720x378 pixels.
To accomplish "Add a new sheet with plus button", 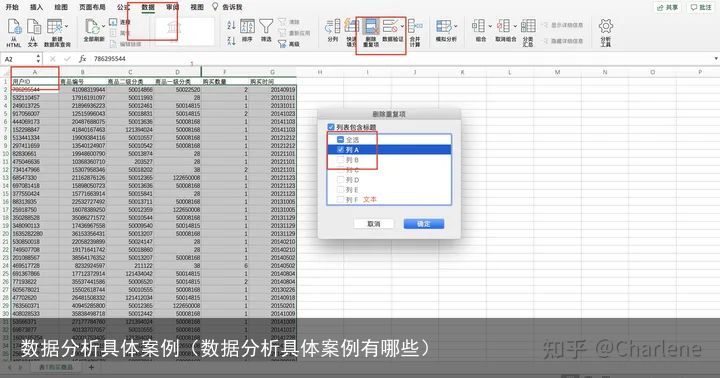I will coord(91,367).
